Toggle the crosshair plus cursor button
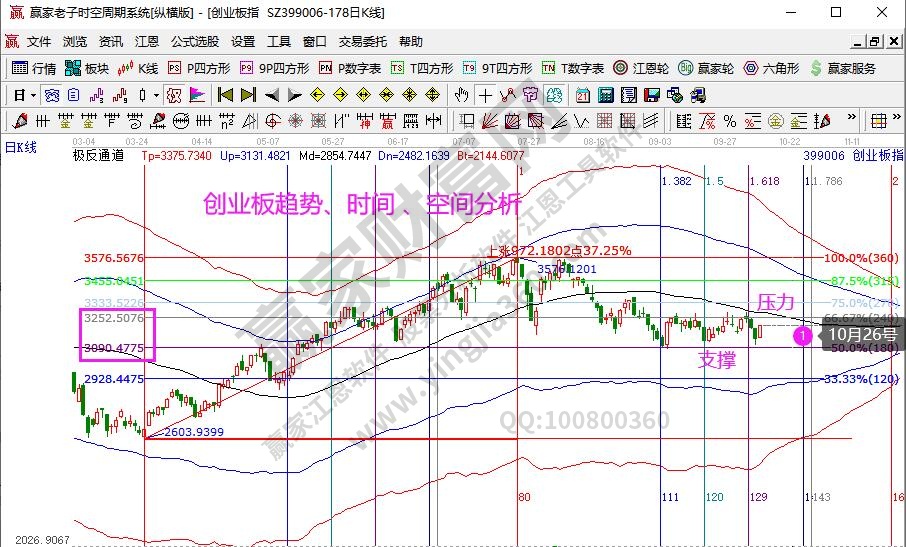 485,95
